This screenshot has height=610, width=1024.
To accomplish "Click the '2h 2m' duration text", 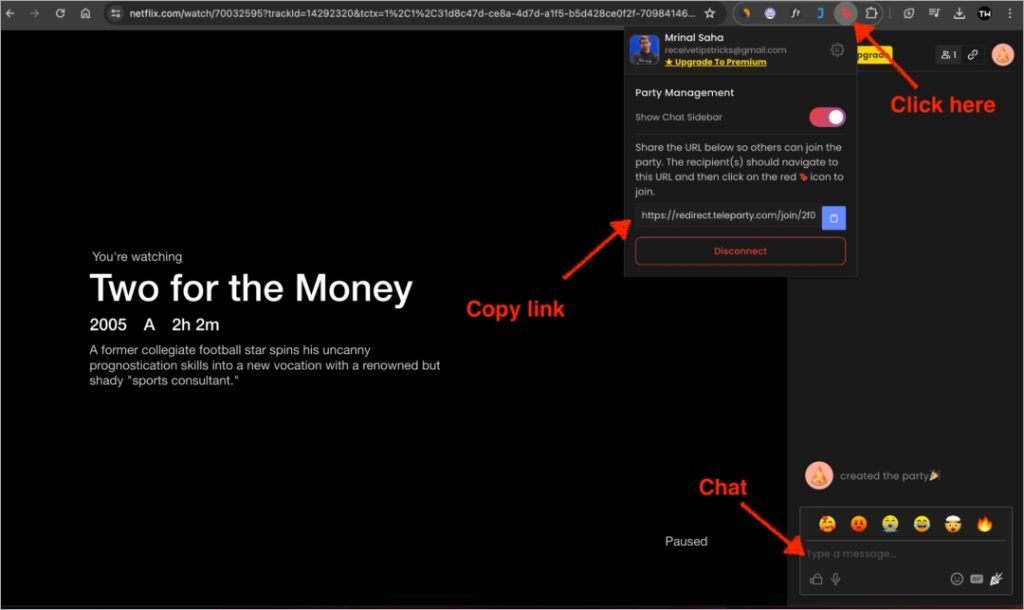I will pos(195,325).
